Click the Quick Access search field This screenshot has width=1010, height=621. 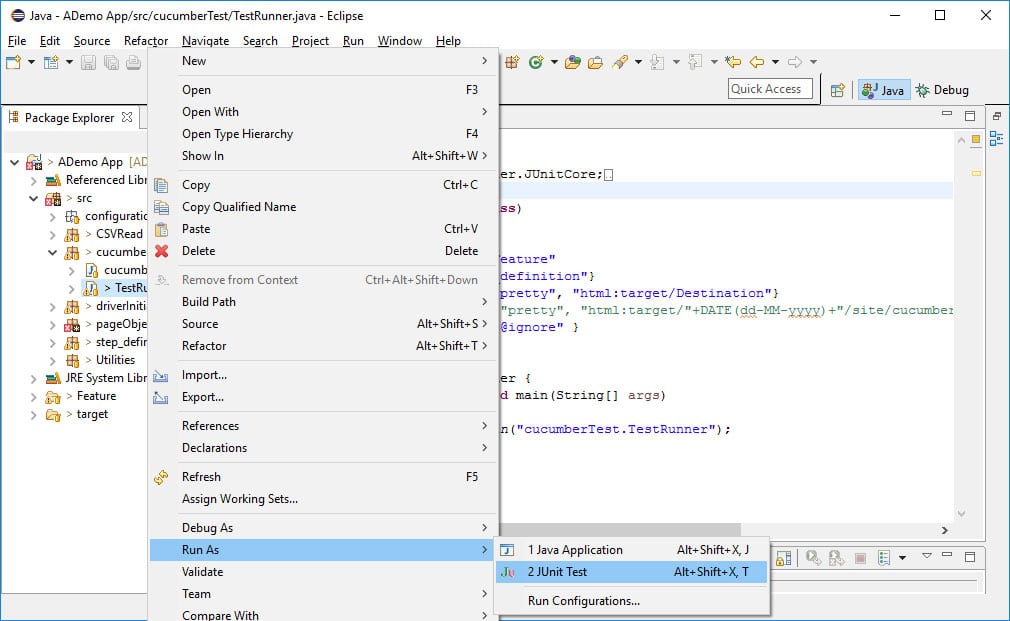[x=770, y=89]
